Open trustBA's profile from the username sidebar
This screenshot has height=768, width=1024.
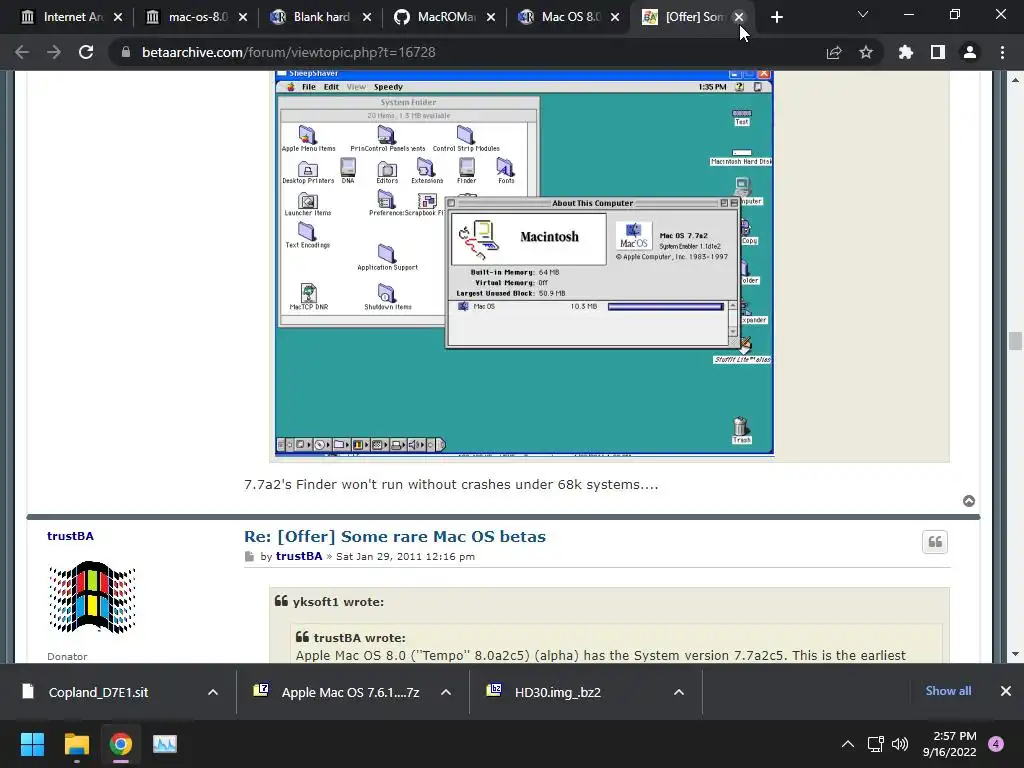pos(71,536)
